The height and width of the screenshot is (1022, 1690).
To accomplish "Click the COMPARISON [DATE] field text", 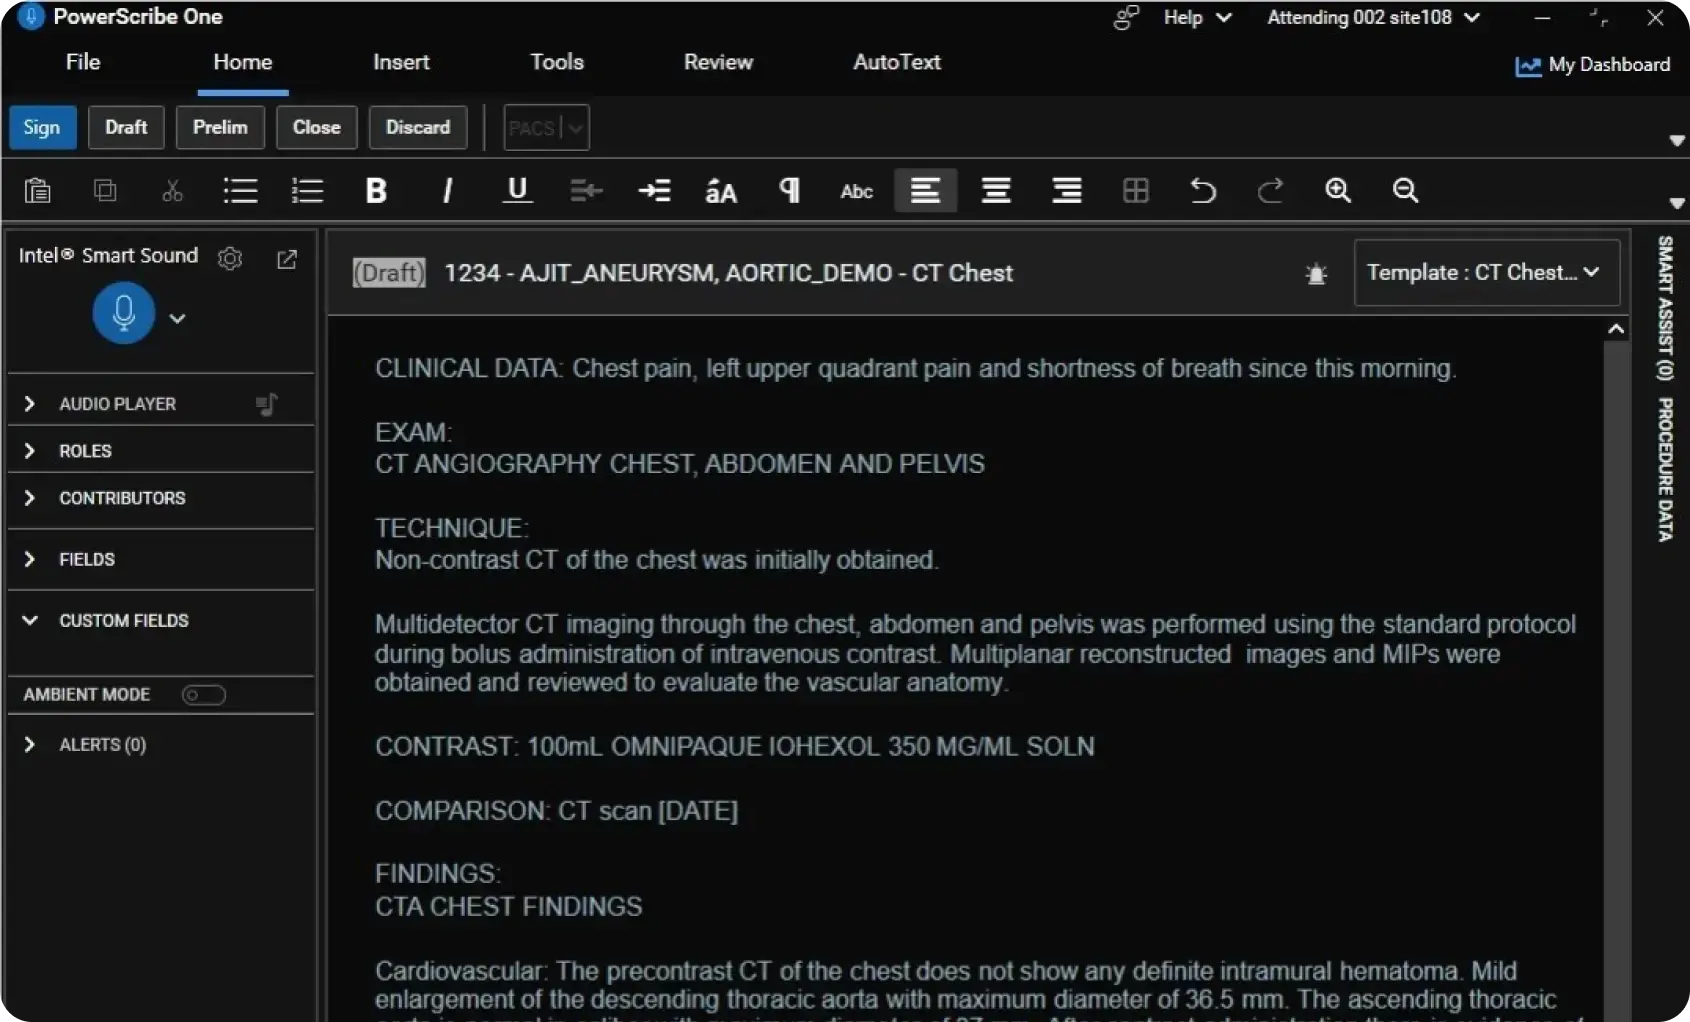I will click(697, 810).
